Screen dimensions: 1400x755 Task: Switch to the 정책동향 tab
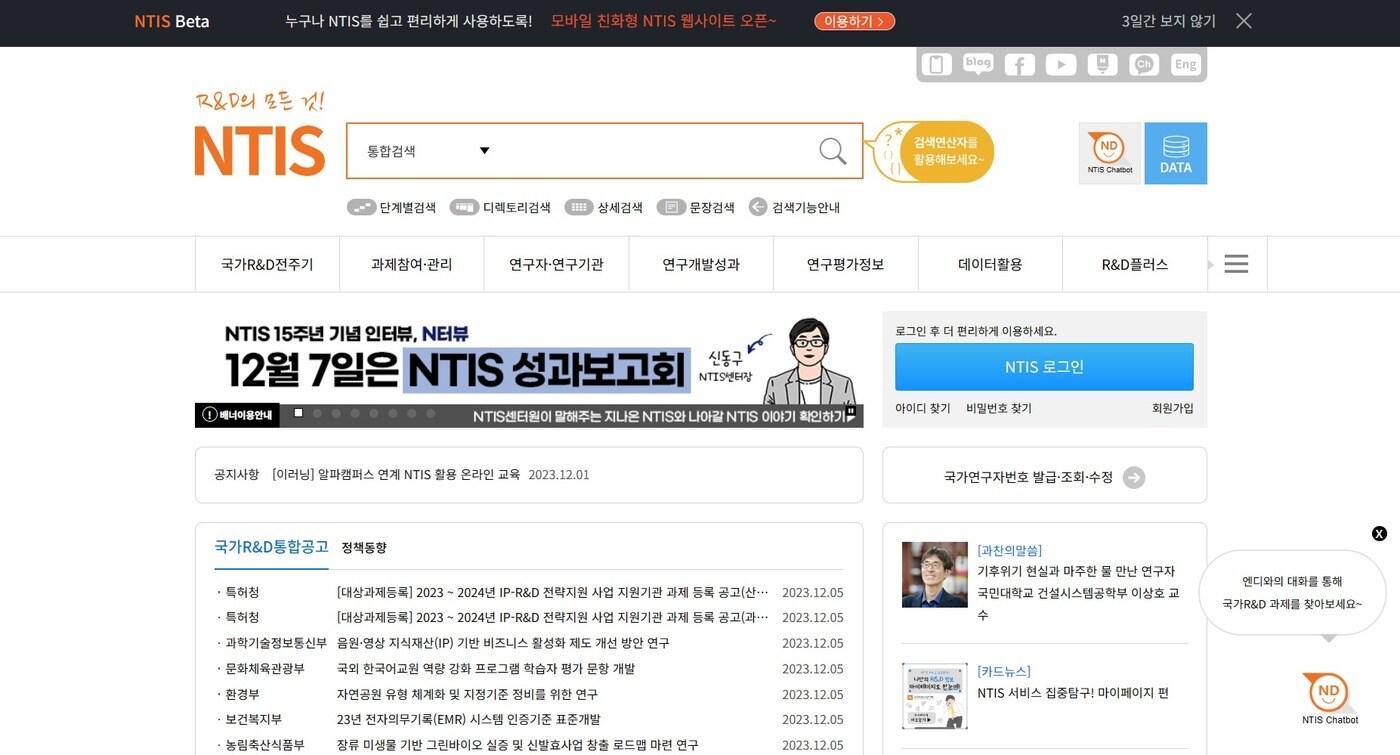(x=364, y=548)
